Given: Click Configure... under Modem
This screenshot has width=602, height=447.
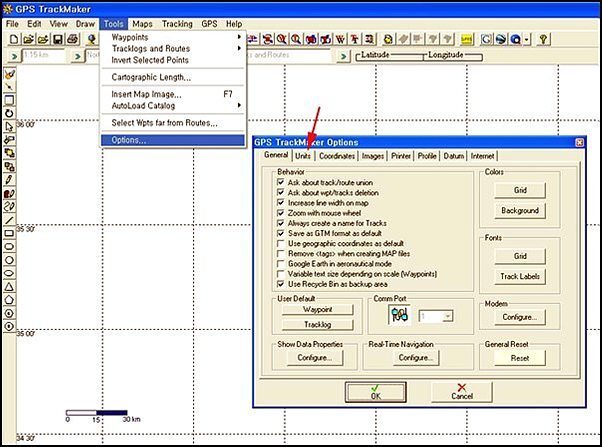Looking at the screenshot, I should click(519, 317).
